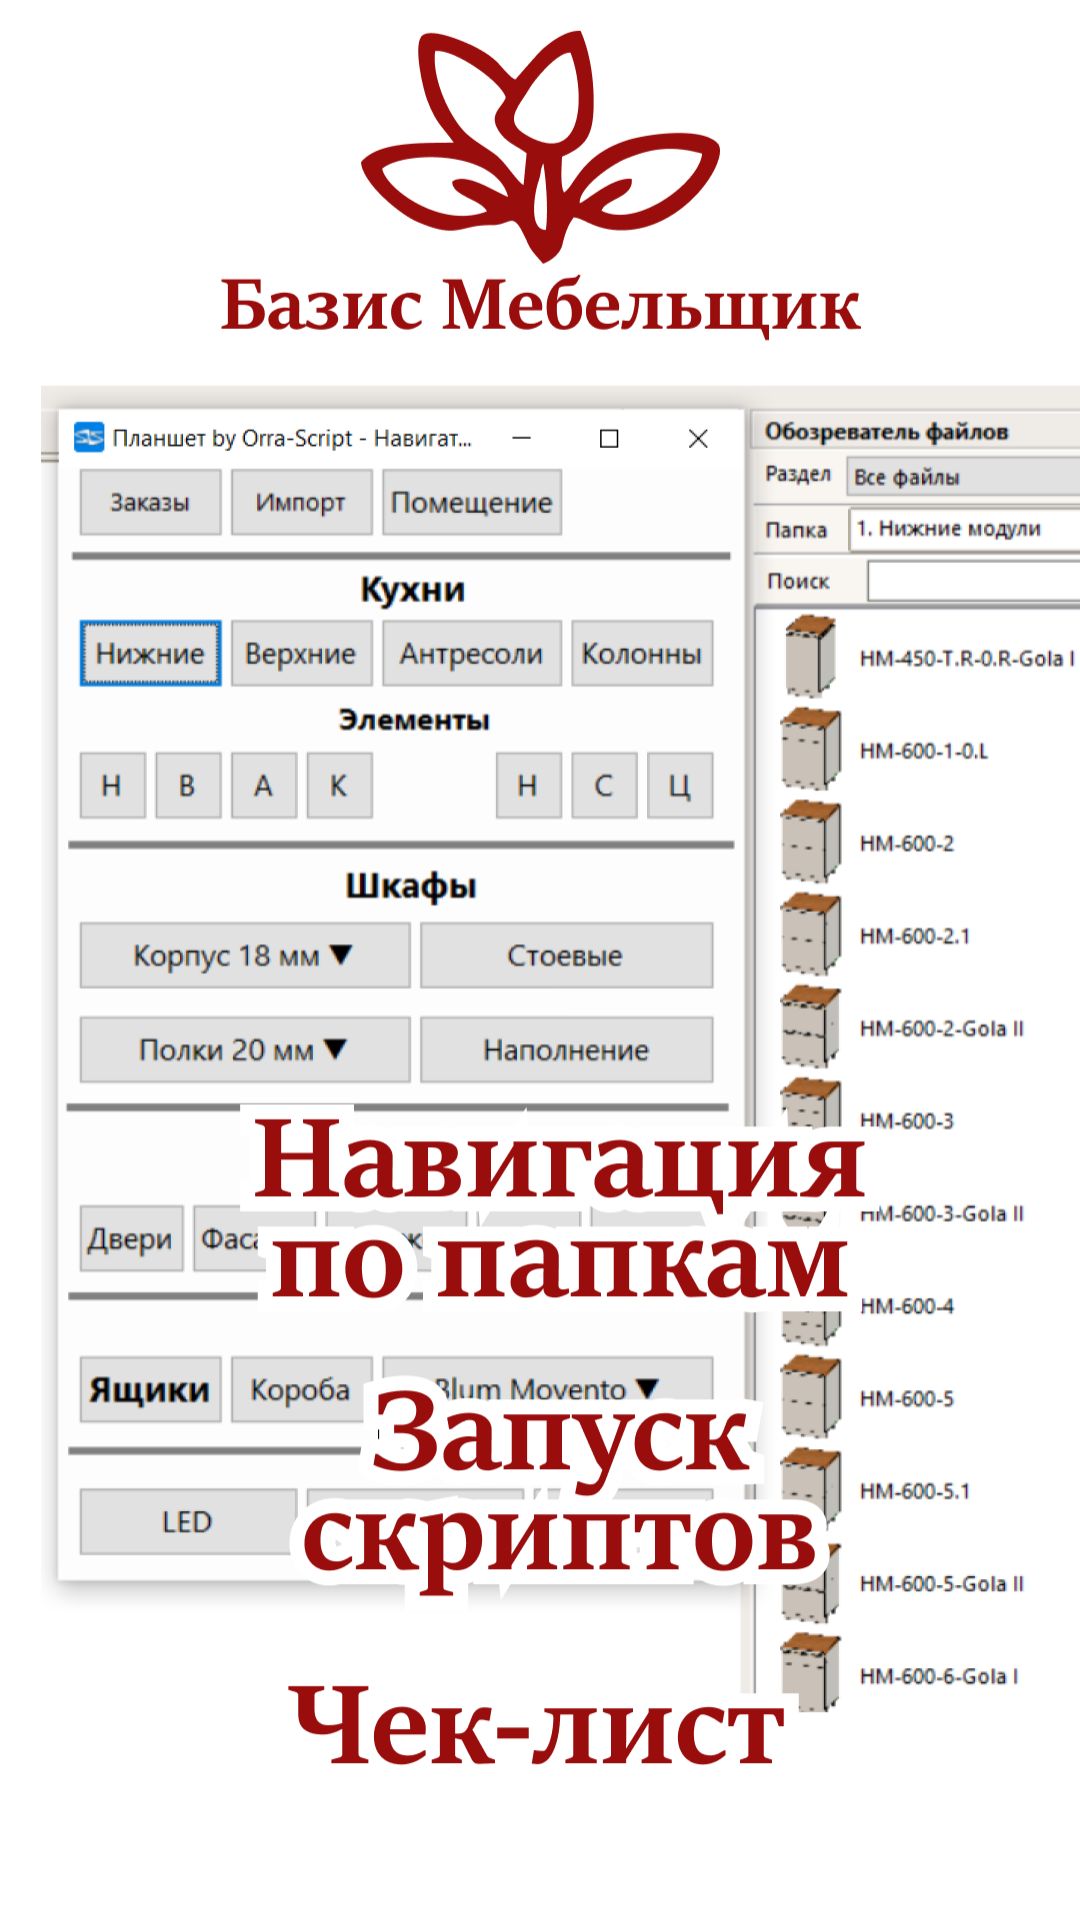Close the Планшет by Orra-Script window

pyautogui.click(x=698, y=438)
